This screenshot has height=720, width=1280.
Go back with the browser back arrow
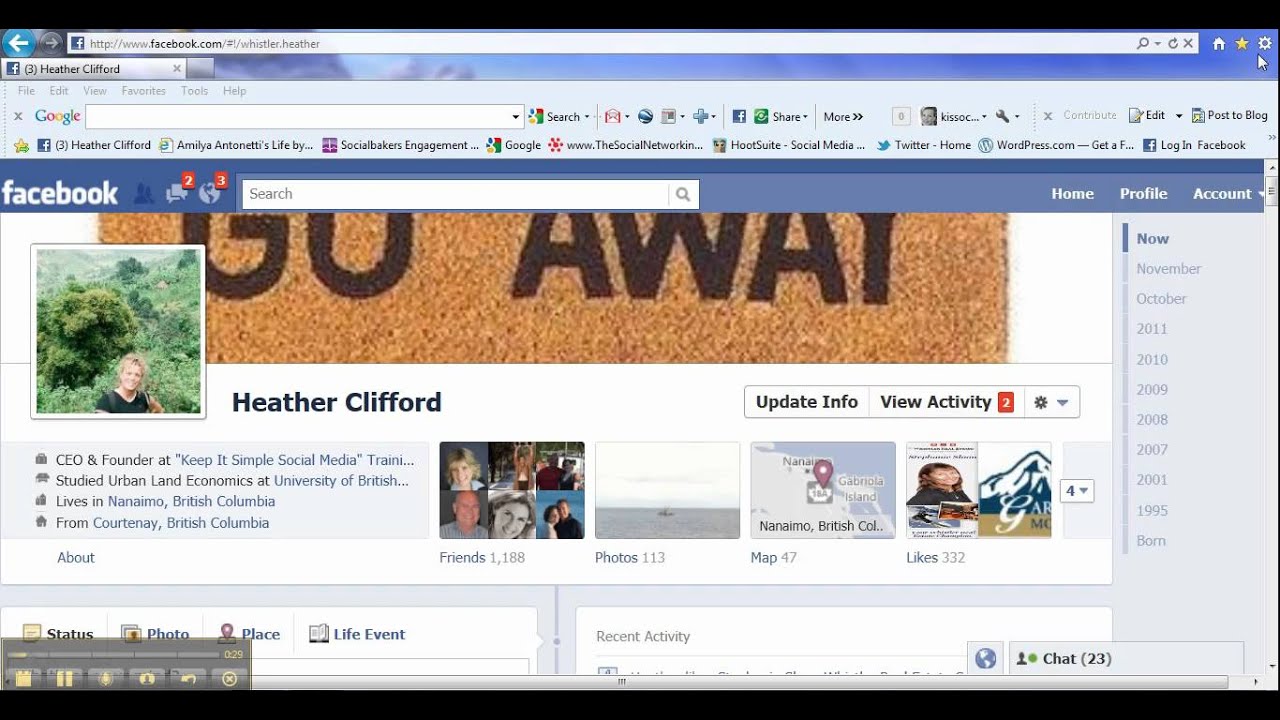tap(18, 43)
